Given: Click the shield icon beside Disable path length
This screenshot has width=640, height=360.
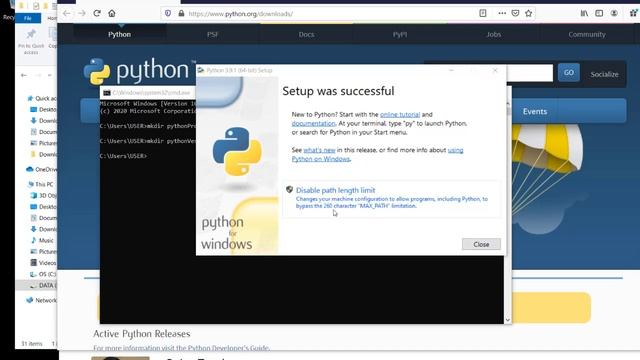Looking at the screenshot, I should pyautogui.click(x=289, y=189).
